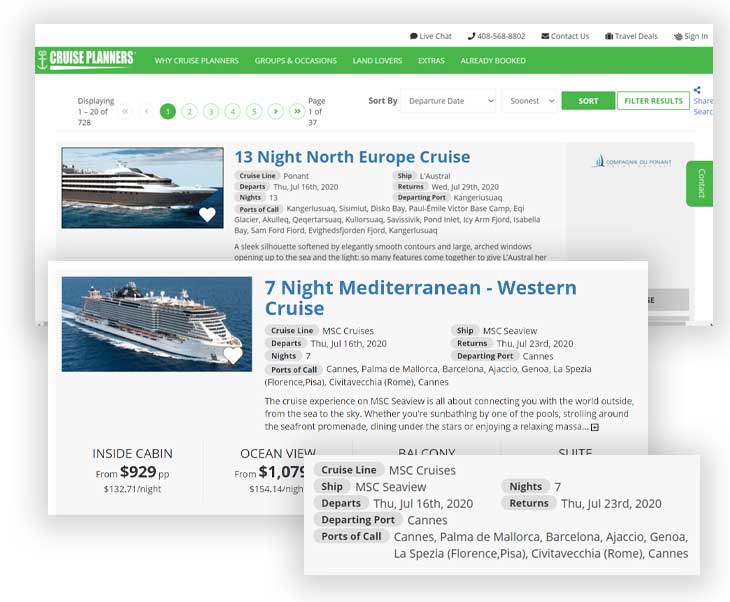
Task: Click the green SORT button
Action: [x=588, y=101]
